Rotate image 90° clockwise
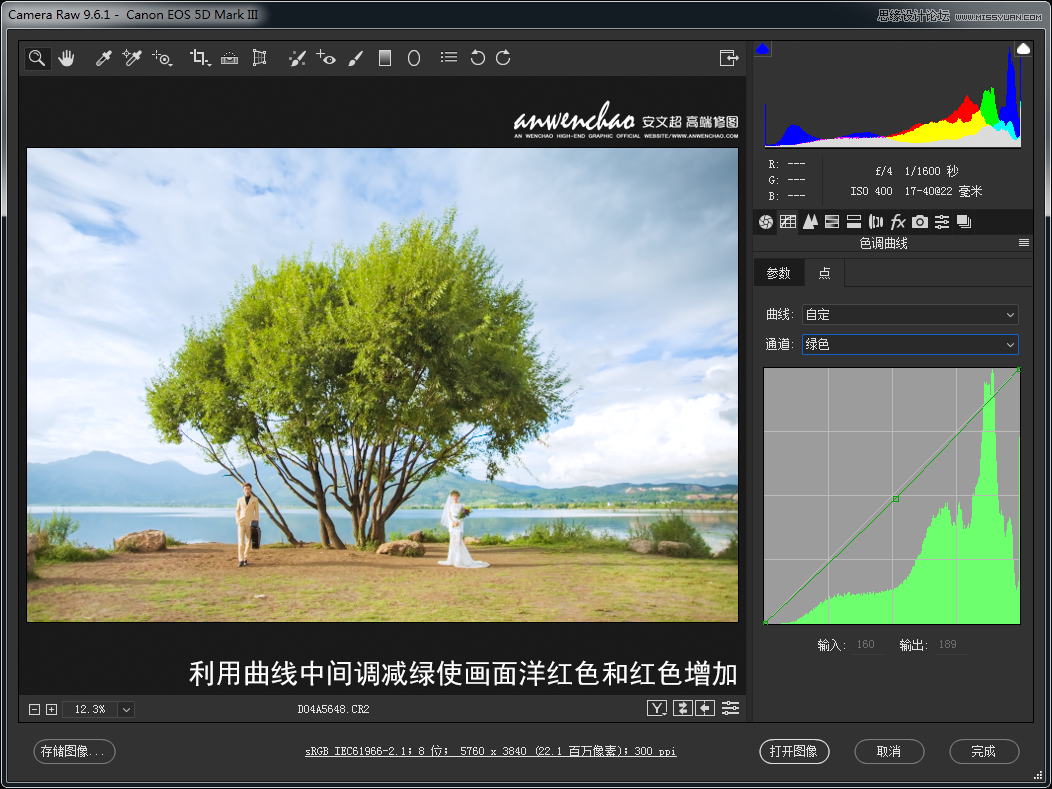 tap(503, 58)
